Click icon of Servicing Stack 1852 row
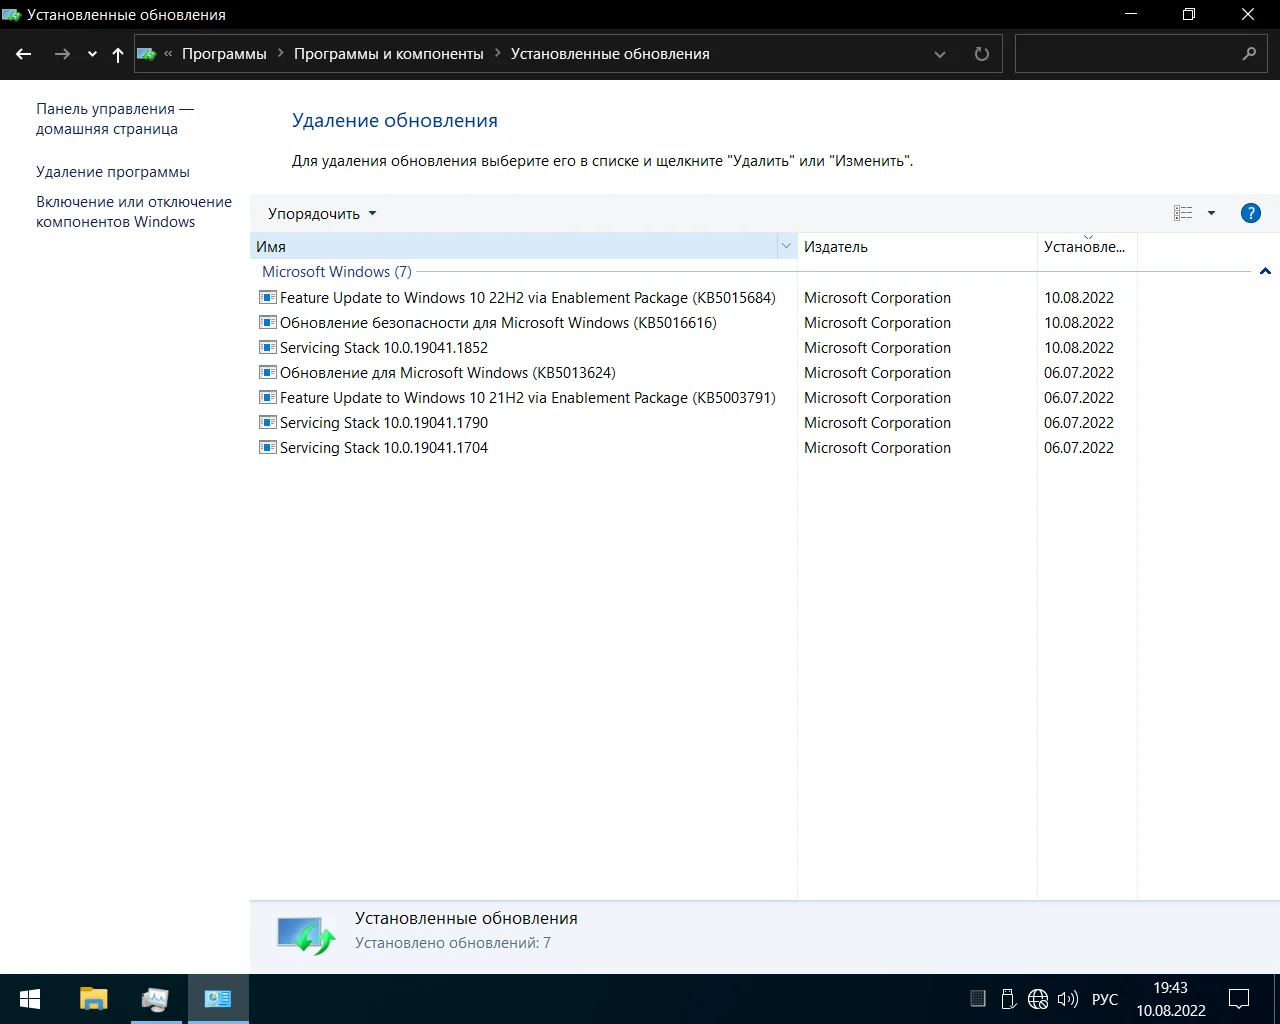 click(x=267, y=347)
